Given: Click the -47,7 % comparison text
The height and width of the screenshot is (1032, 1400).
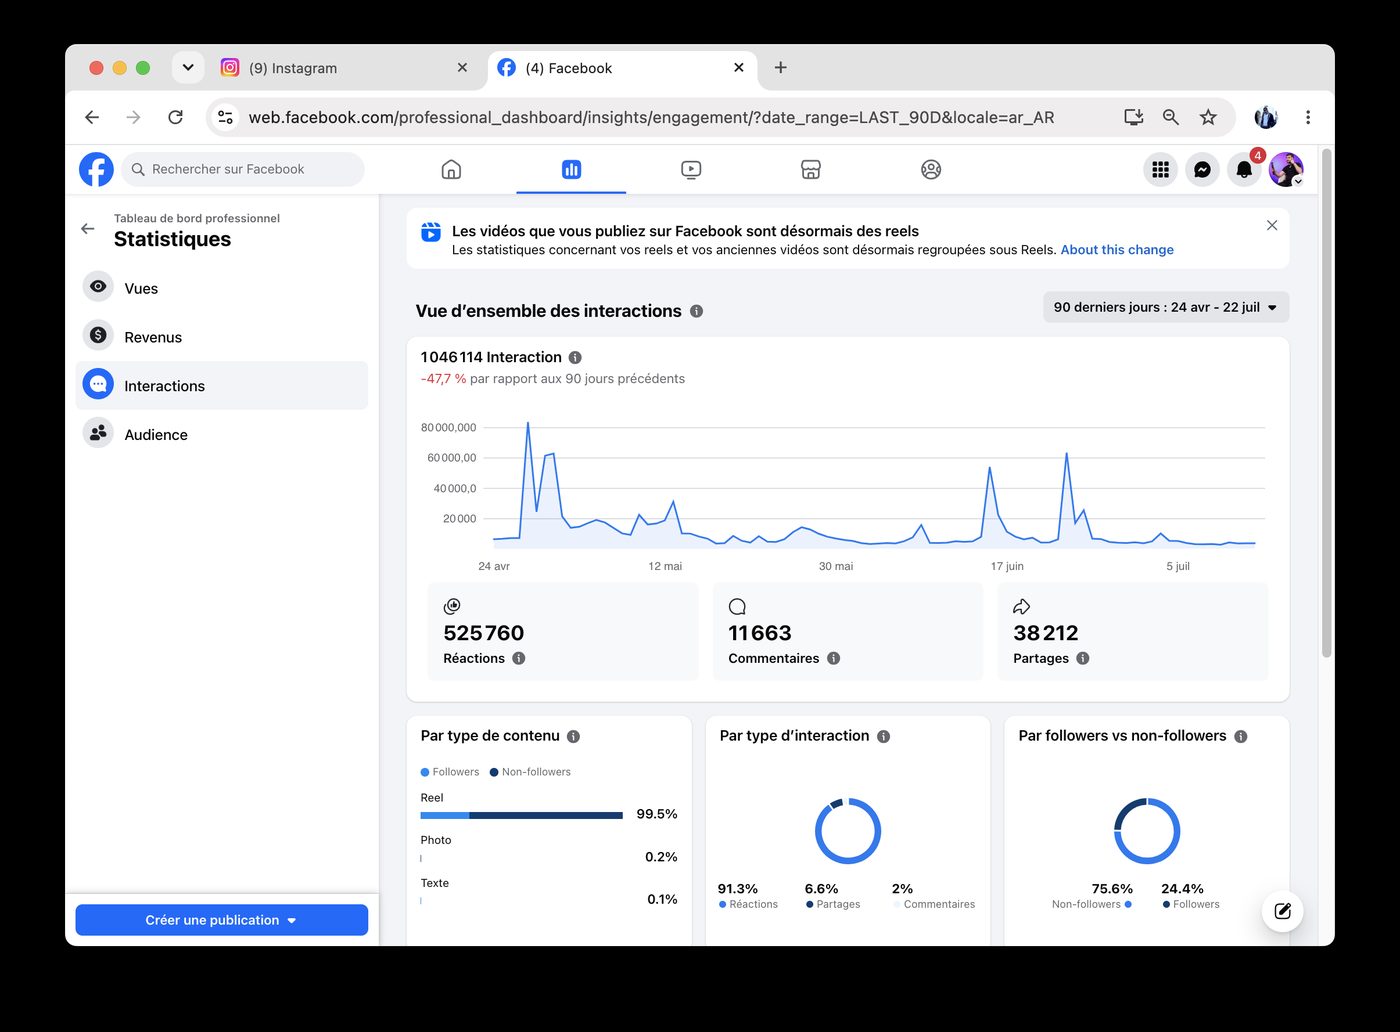Looking at the screenshot, I should point(443,379).
